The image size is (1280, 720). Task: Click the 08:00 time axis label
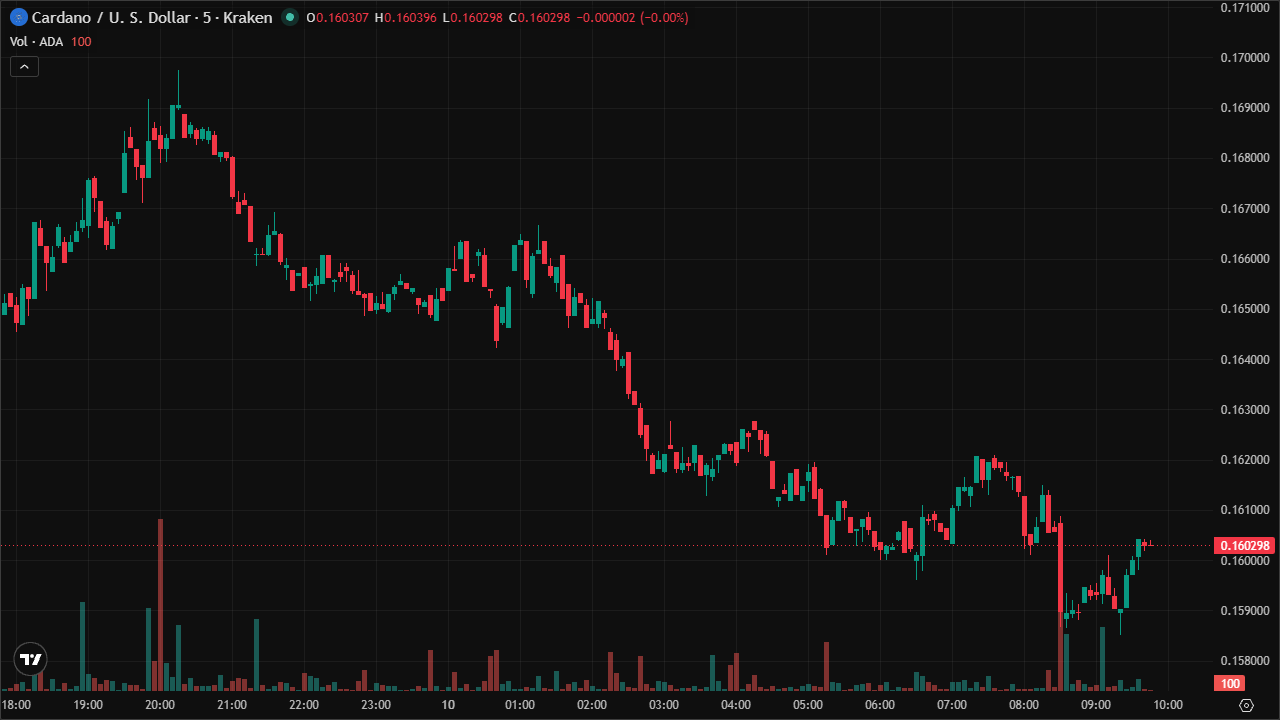coord(1024,705)
